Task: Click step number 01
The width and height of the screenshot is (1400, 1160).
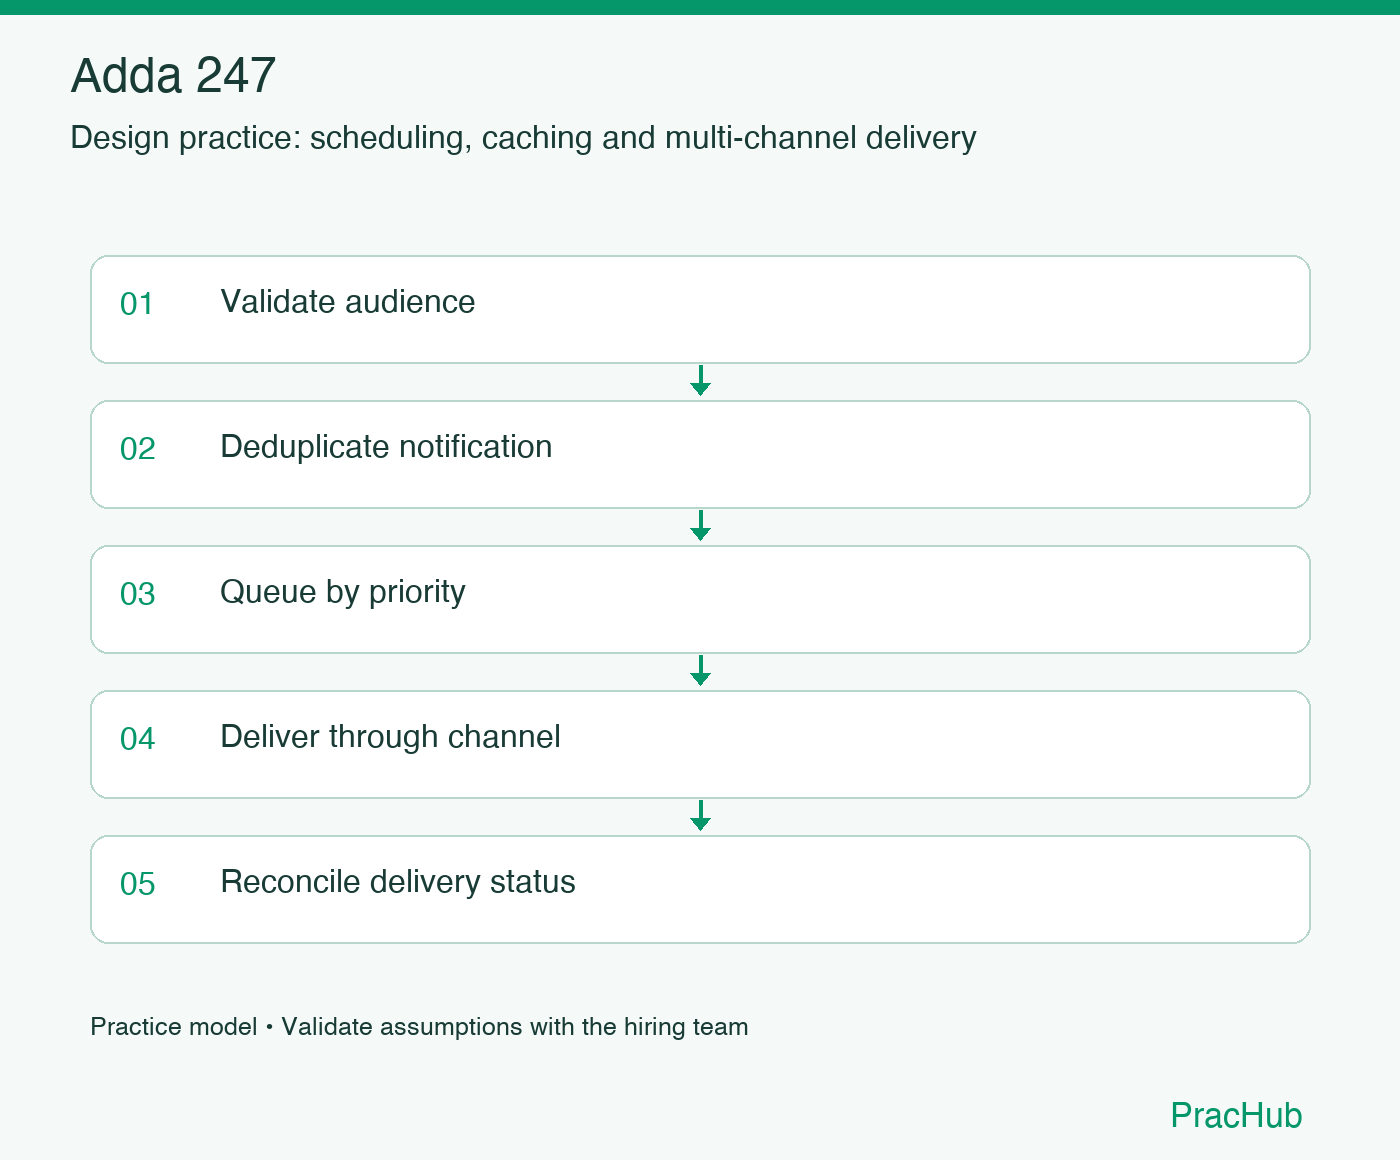Action: click(x=137, y=304)
